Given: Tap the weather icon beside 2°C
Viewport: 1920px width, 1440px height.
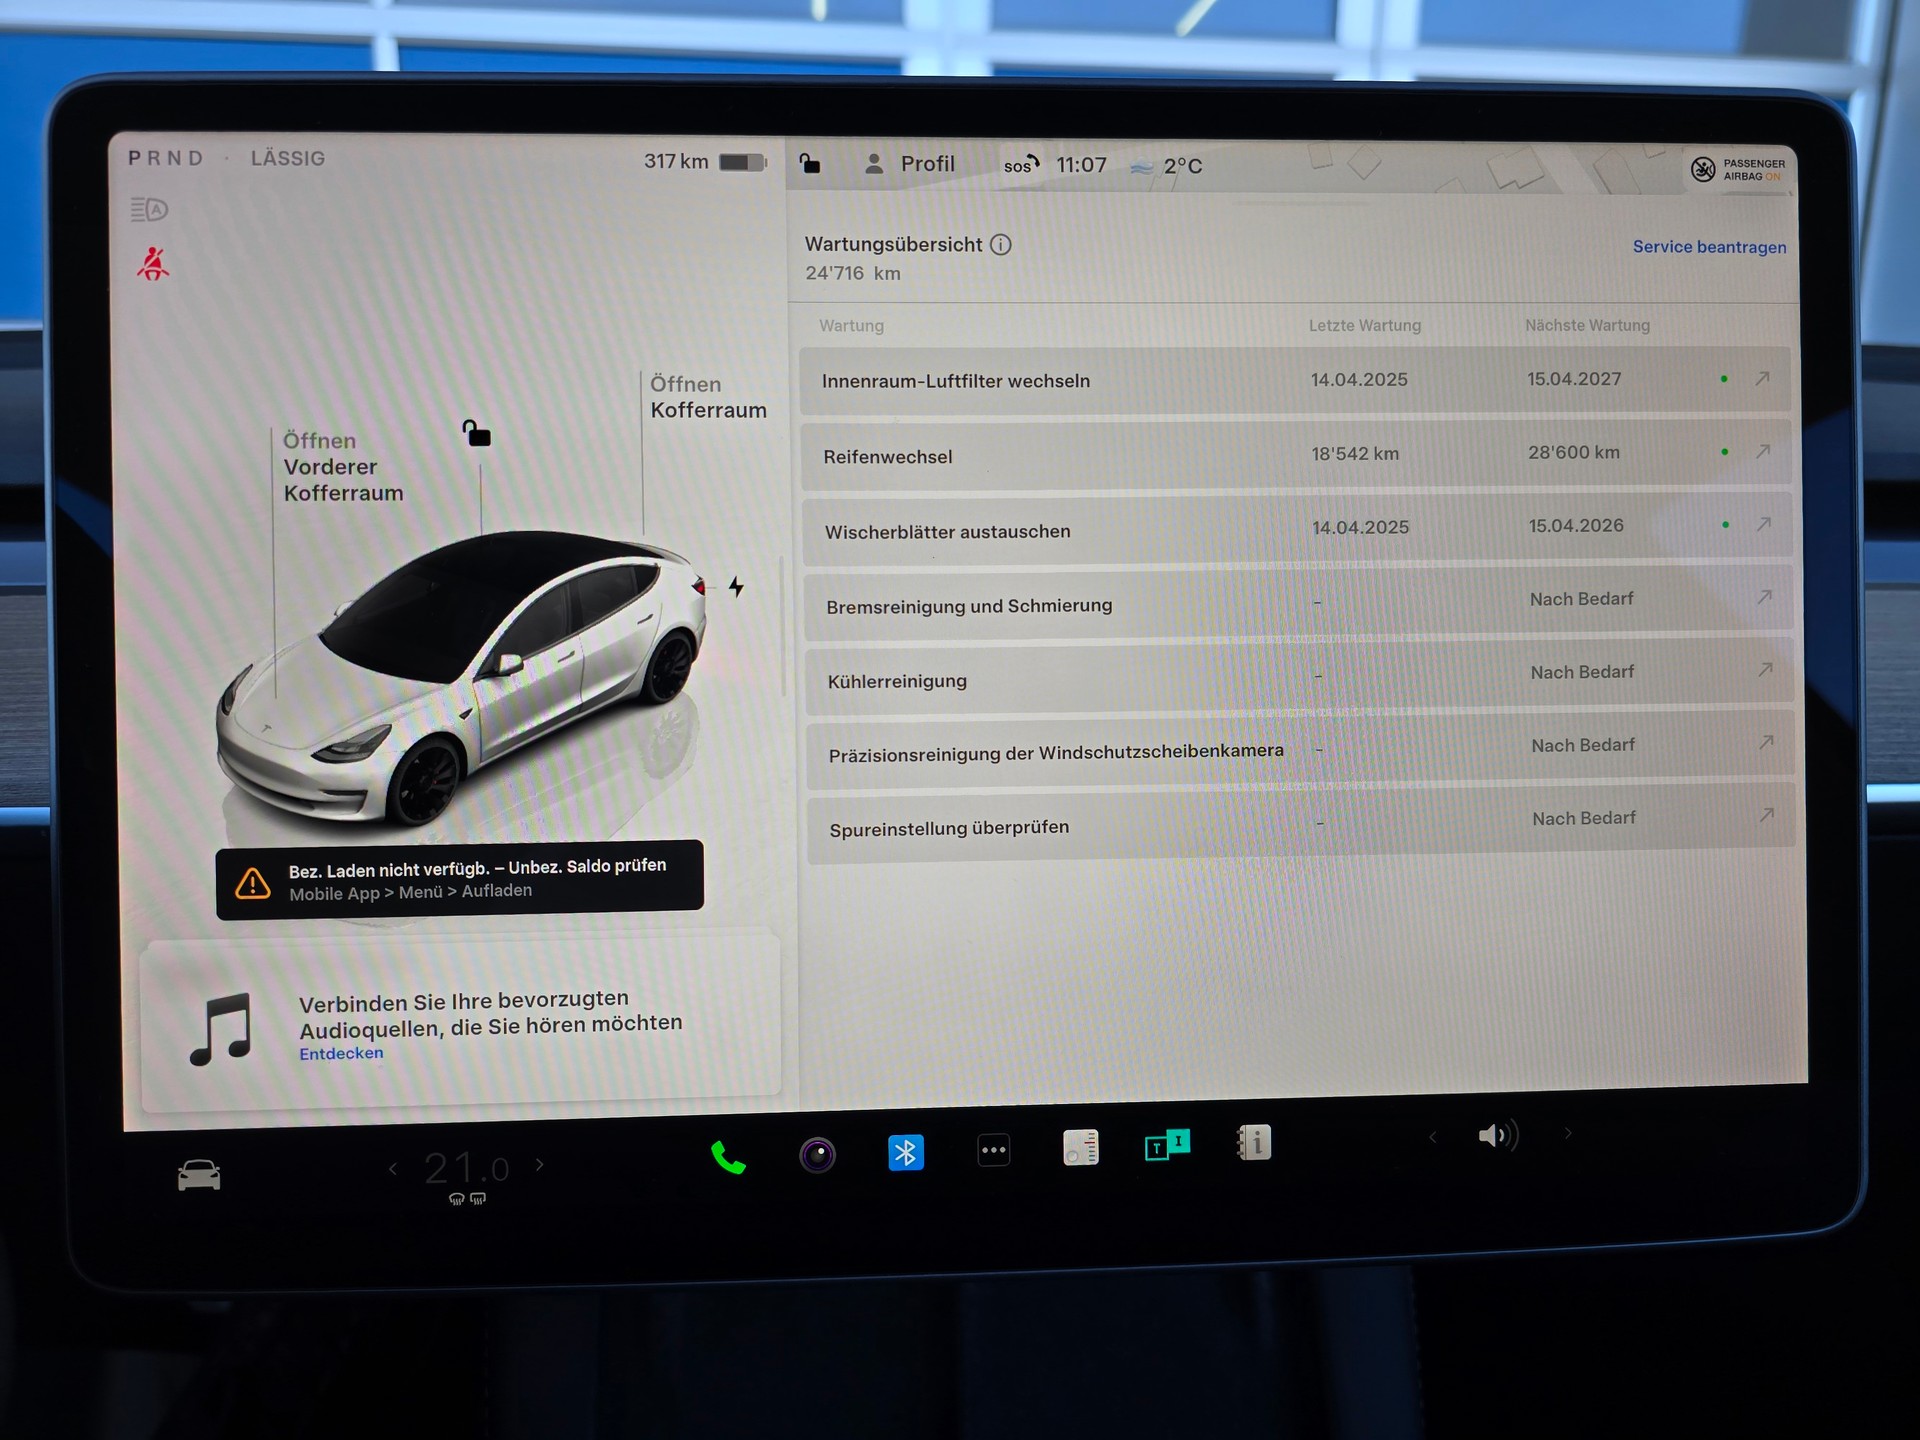Looking at the screenshot, I should click(x=1141, y=167).
